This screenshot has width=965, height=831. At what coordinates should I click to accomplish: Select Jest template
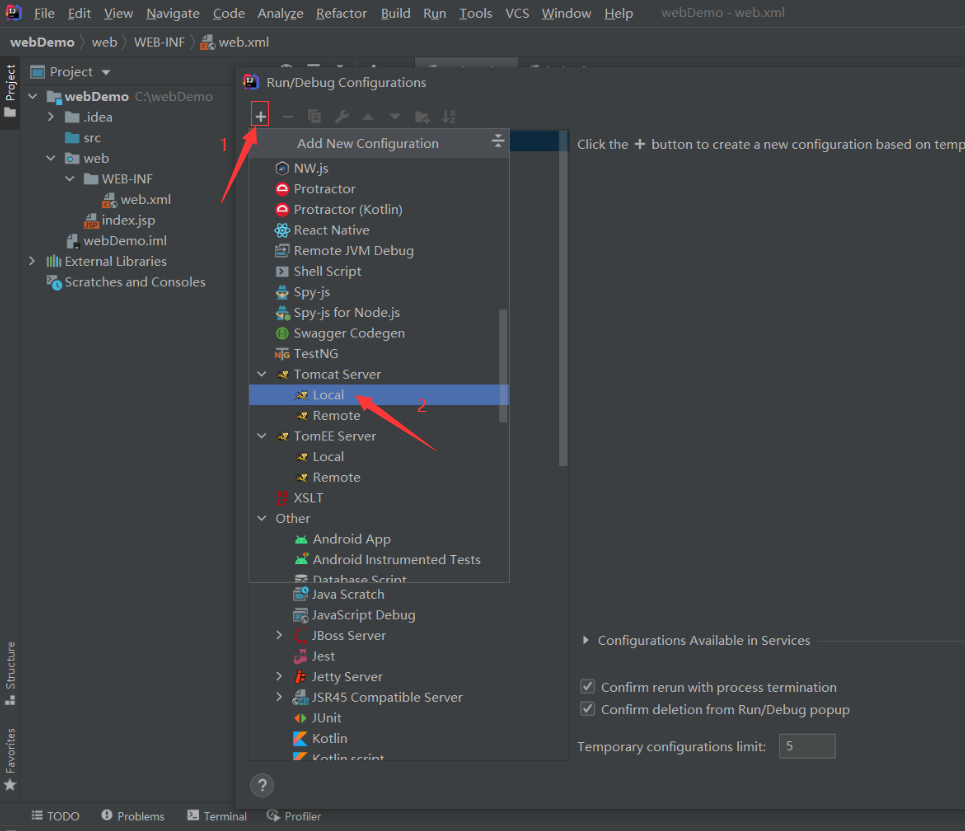322,656
